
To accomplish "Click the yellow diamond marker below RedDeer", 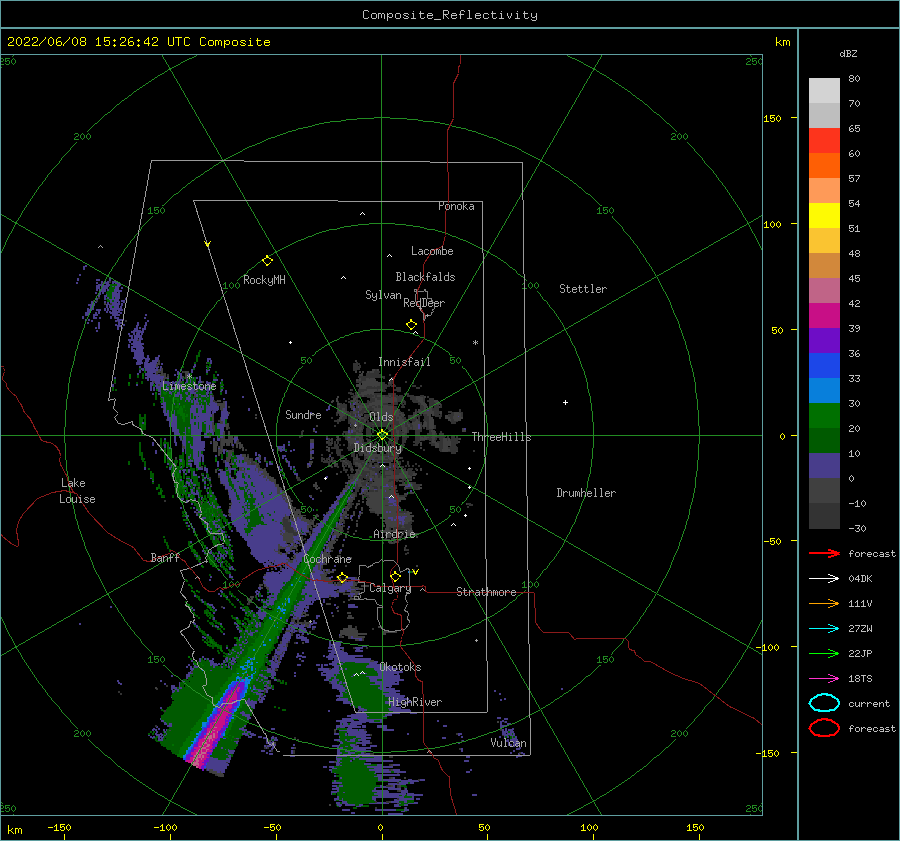I will click(x=411, y=325).
